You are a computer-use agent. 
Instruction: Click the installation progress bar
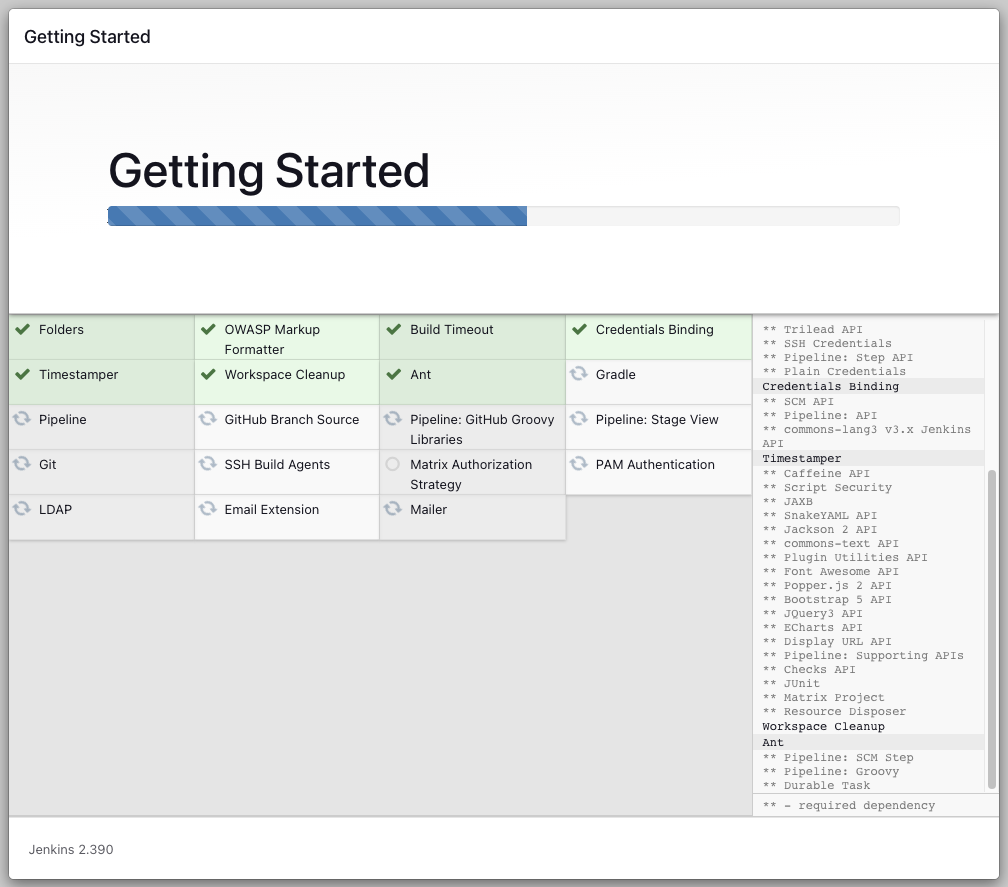tap(503, 216)
